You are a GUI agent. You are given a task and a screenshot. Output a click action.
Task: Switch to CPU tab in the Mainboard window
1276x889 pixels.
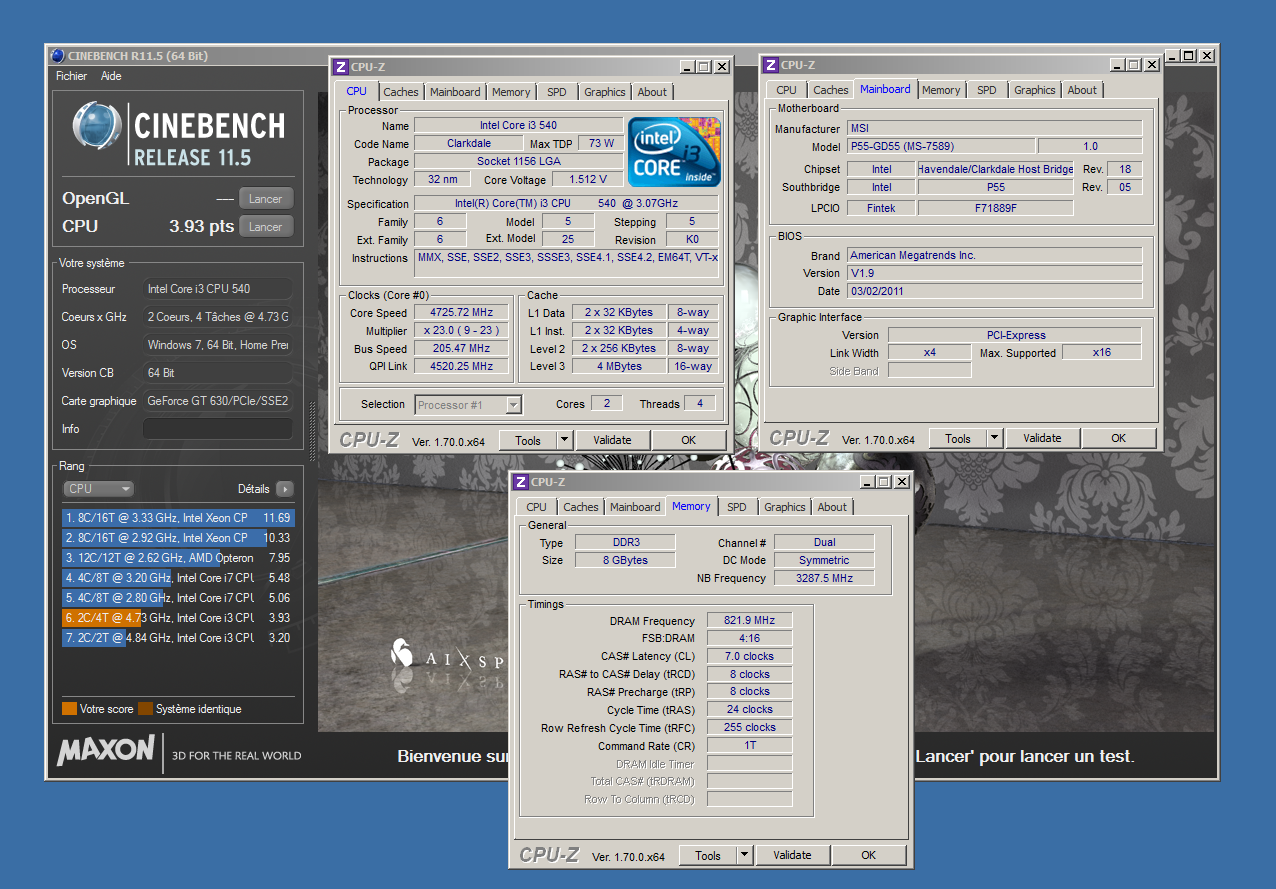pos(787,90)
